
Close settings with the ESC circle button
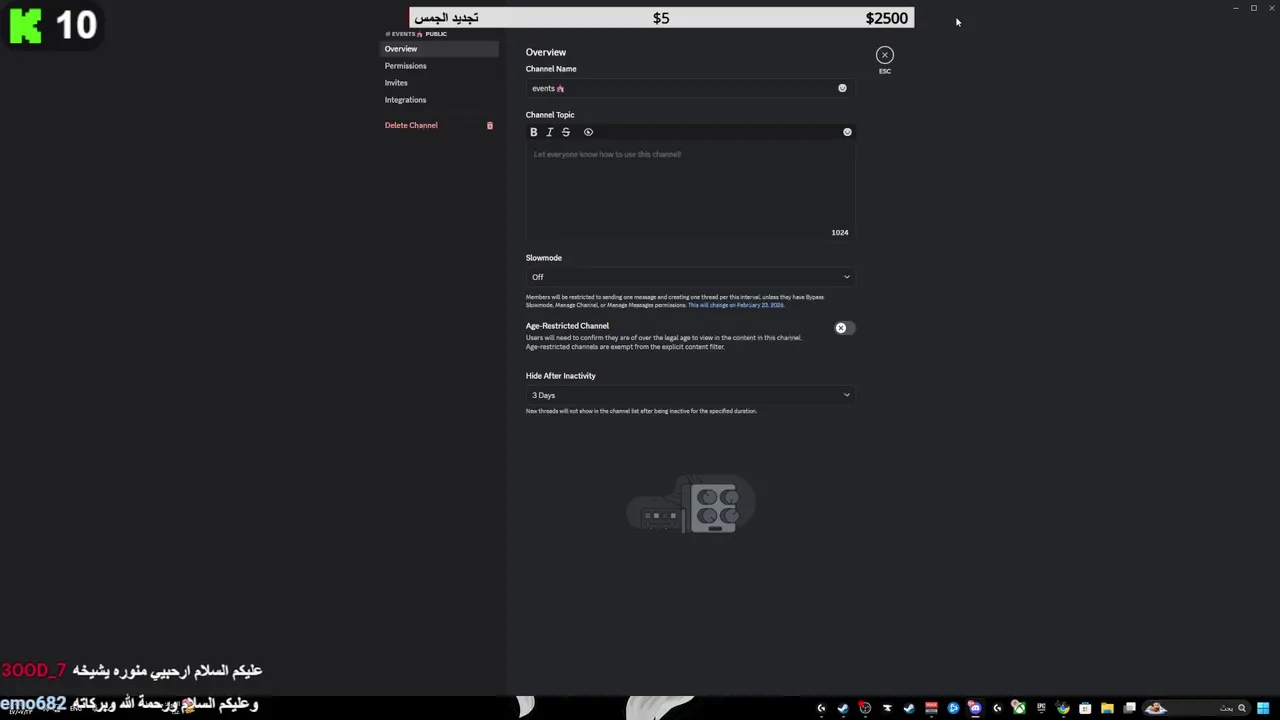pyautogui.click(x=885, y=55)
